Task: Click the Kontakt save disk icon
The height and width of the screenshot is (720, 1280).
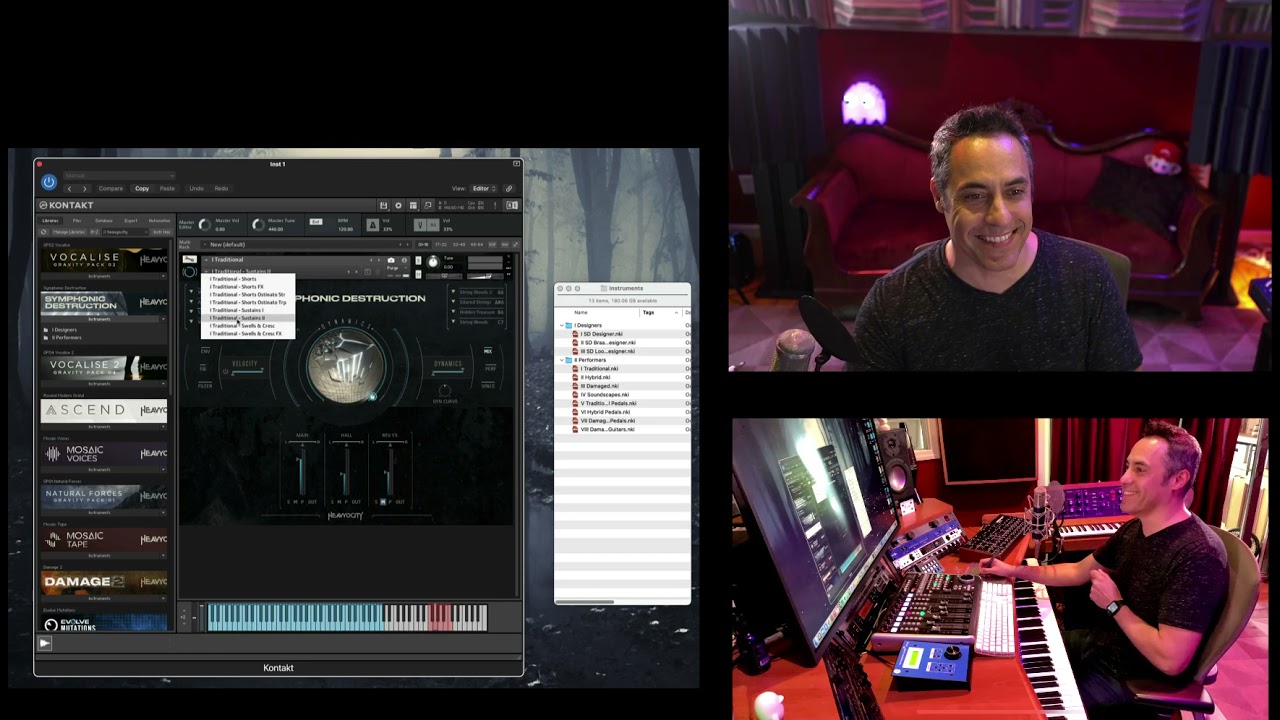Action: coord(383,205)
